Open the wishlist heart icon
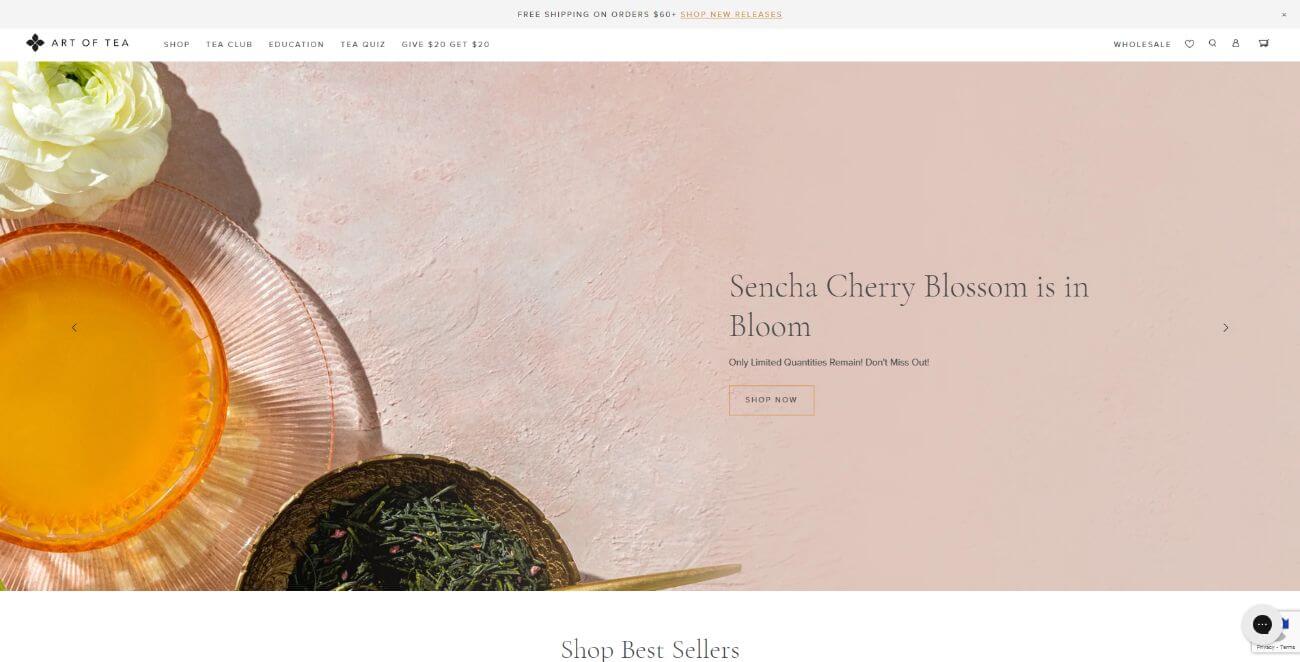This screenshot has width=1300, height=662. pos(1189,44)
